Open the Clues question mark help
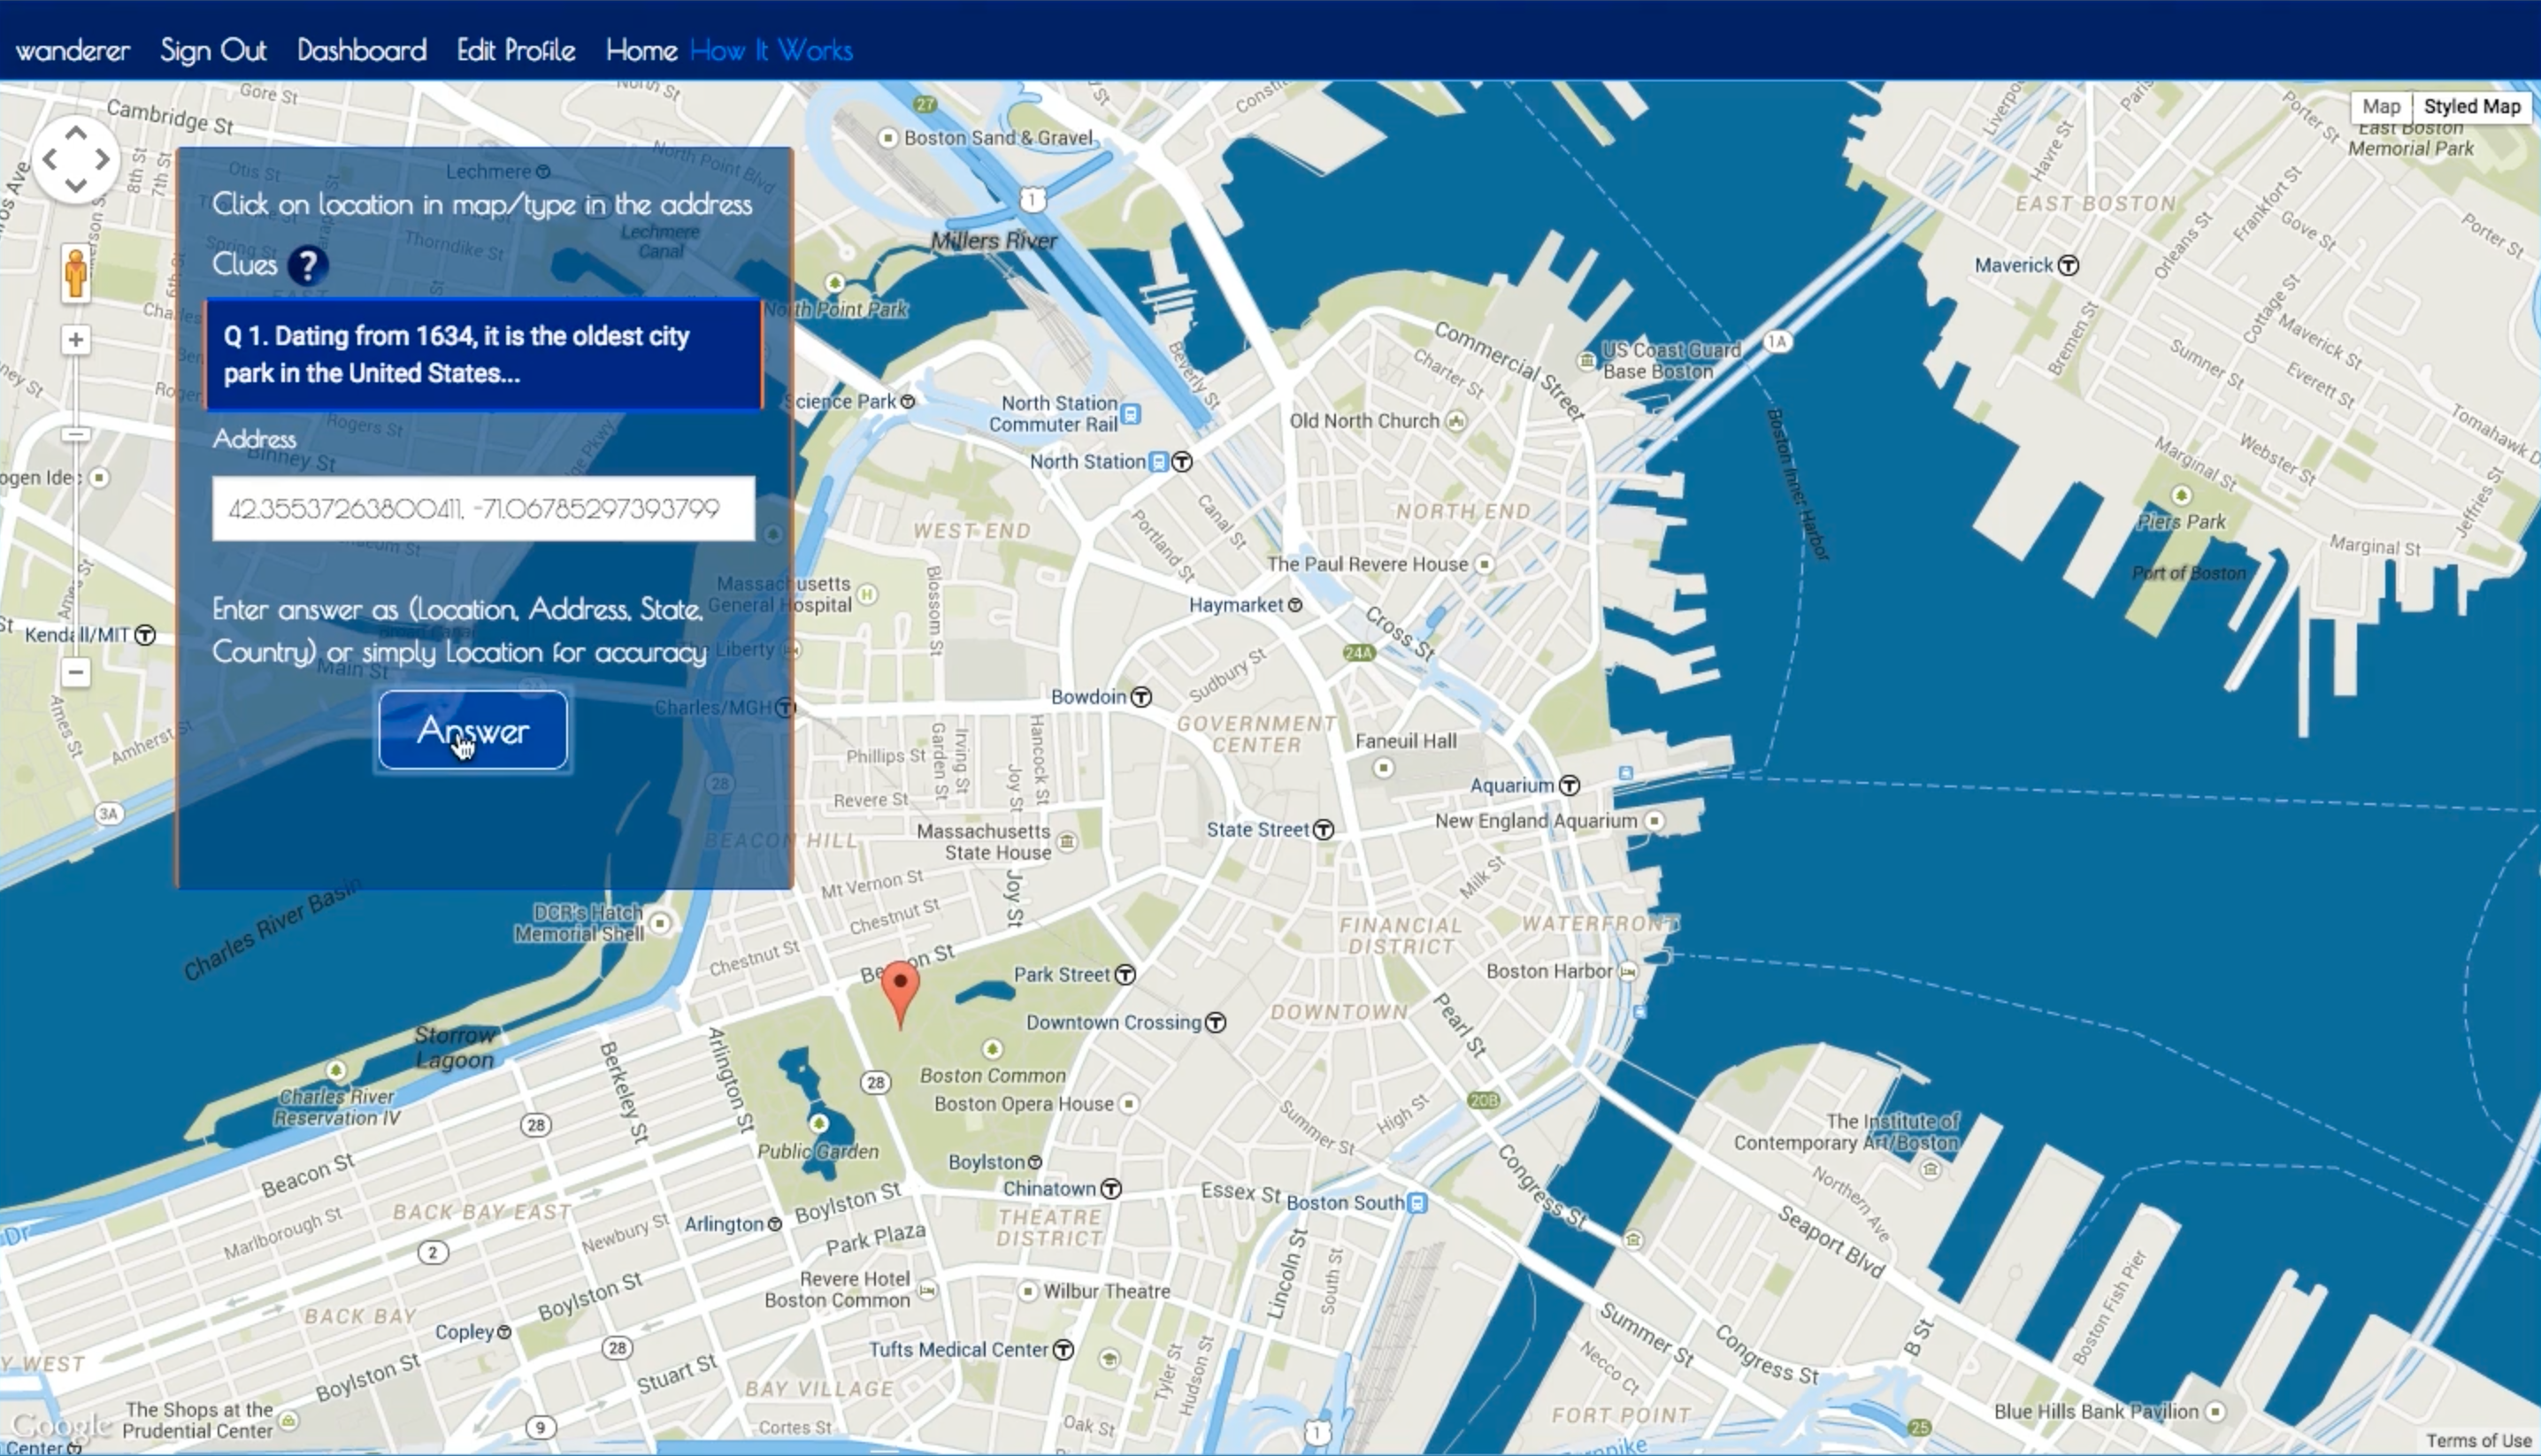 pos(307,265)
